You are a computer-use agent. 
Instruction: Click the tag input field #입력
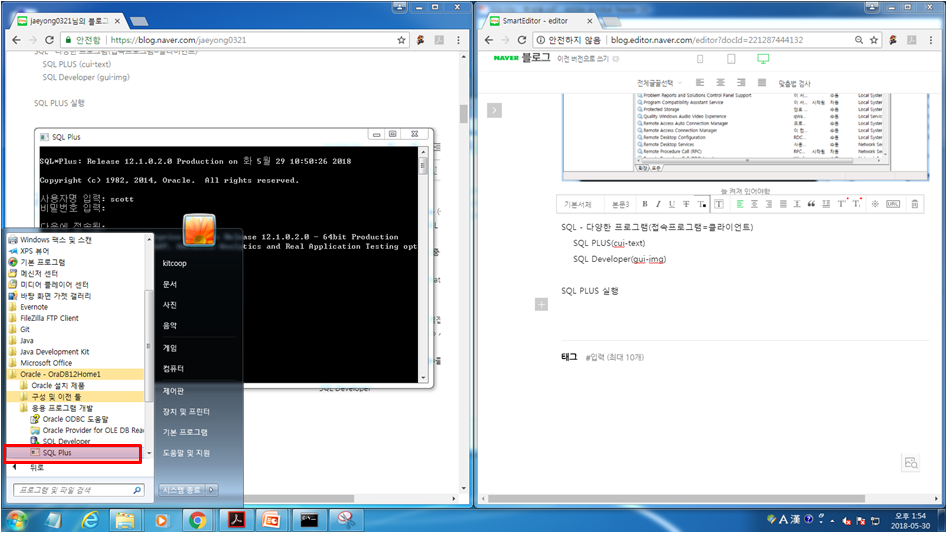pyautogui.click(x=615, y=357)
